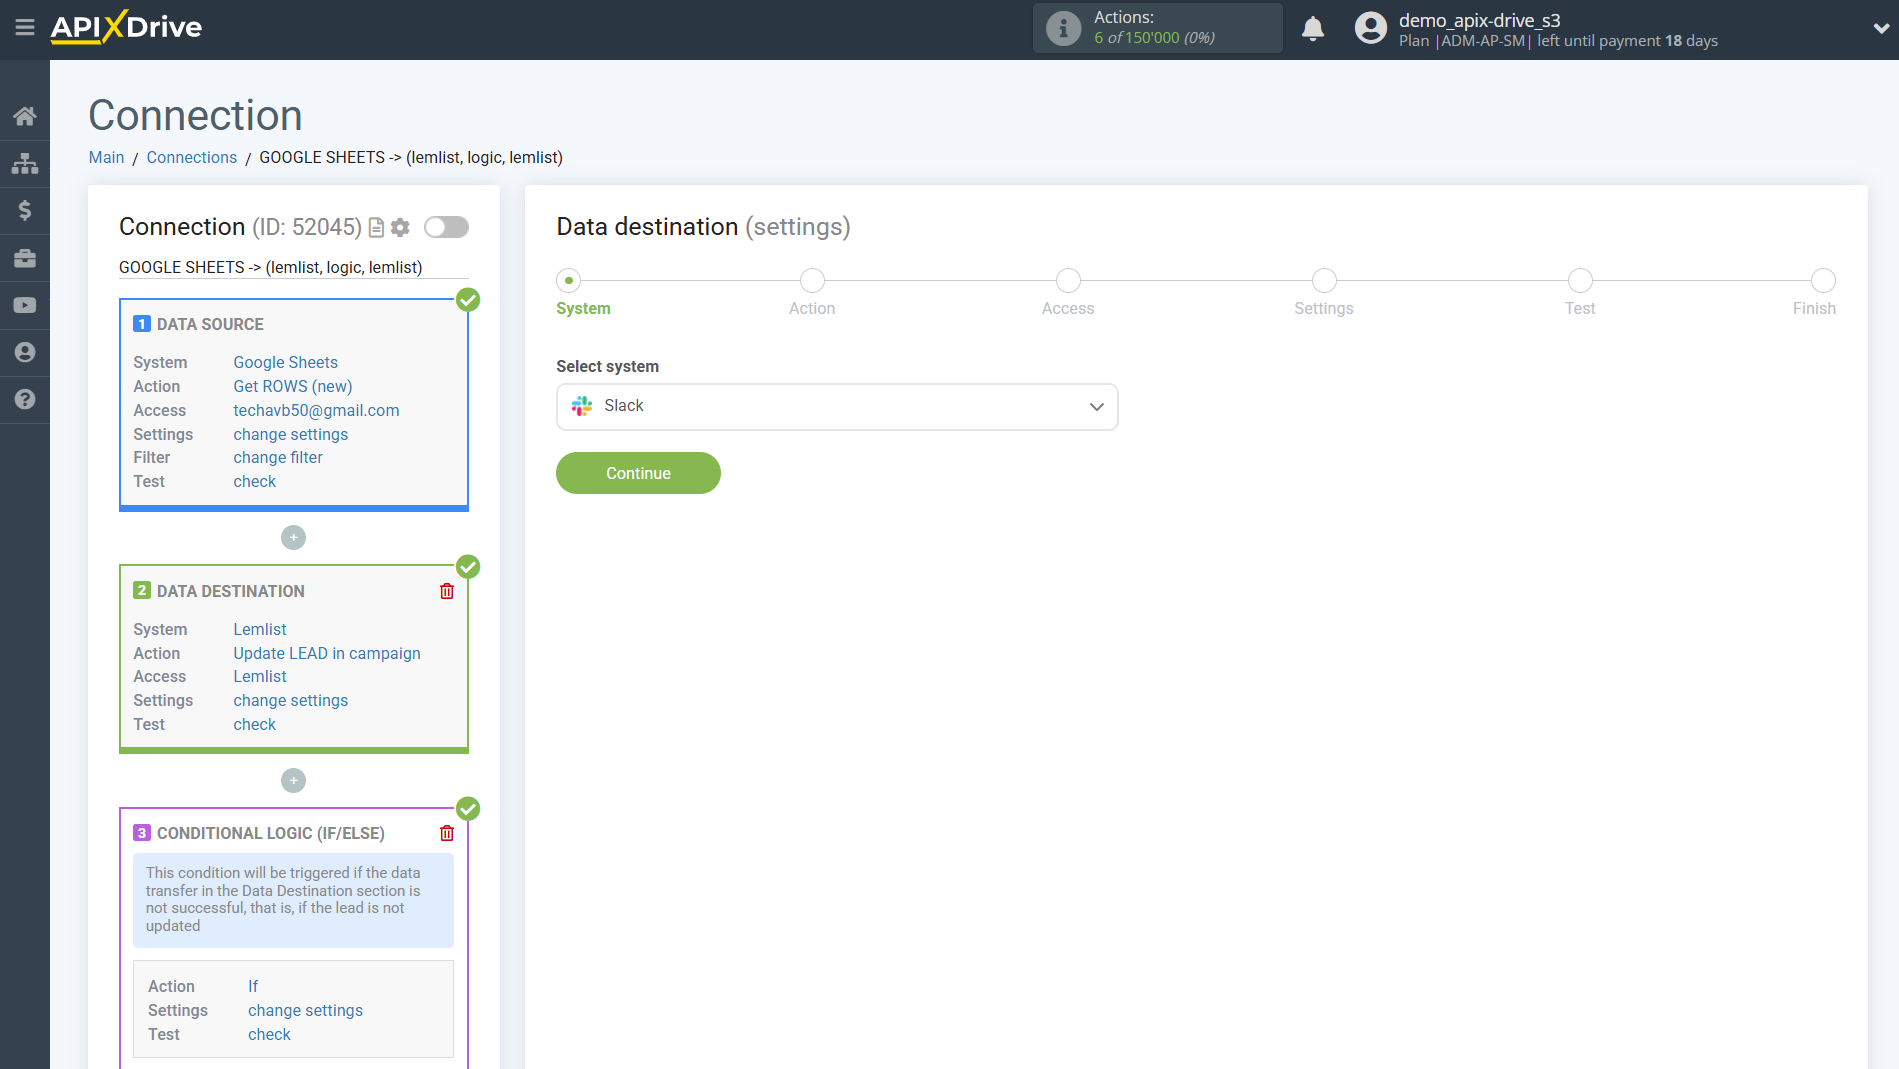1899x1069 pixels.
Task: Delete the Data Destination block
Action: pos(447,591)
